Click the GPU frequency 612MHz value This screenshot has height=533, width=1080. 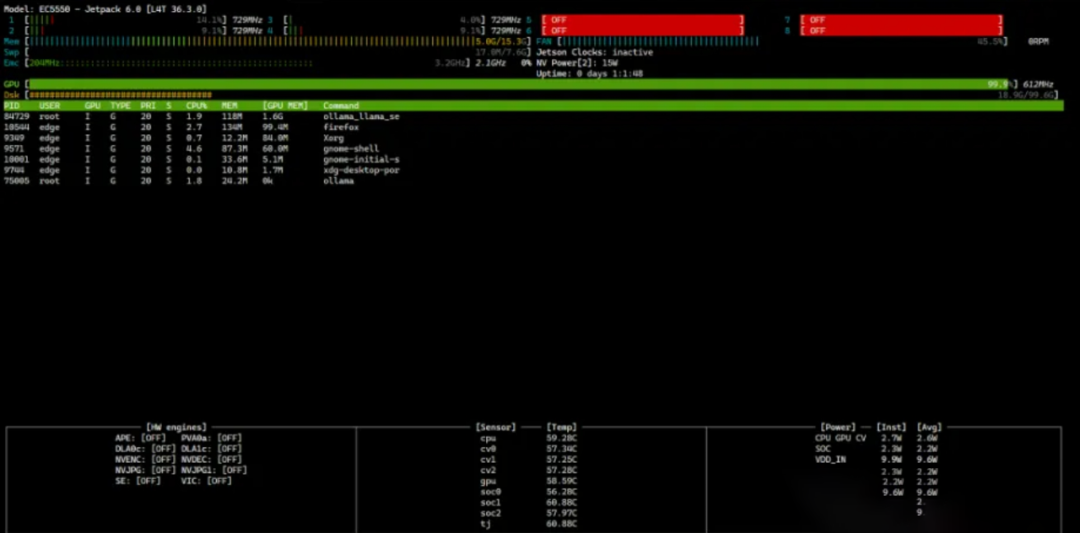coord(1038,84)
